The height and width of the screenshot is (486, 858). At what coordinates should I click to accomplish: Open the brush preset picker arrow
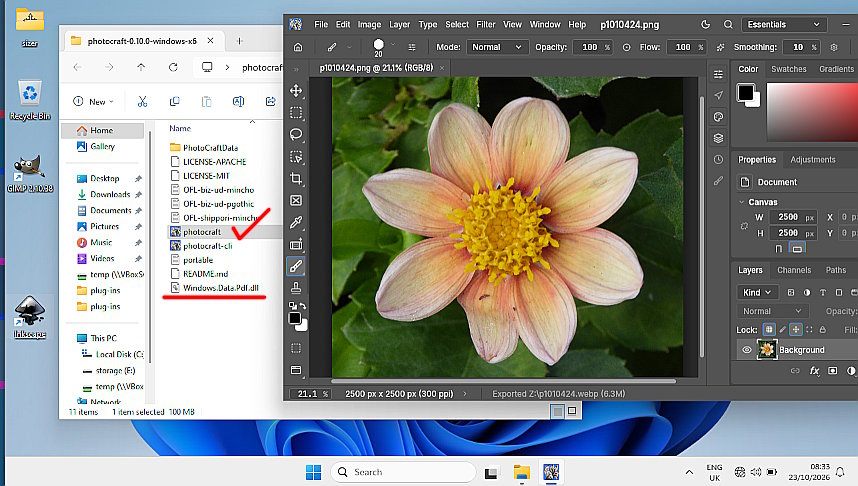(x=393, y=44)
